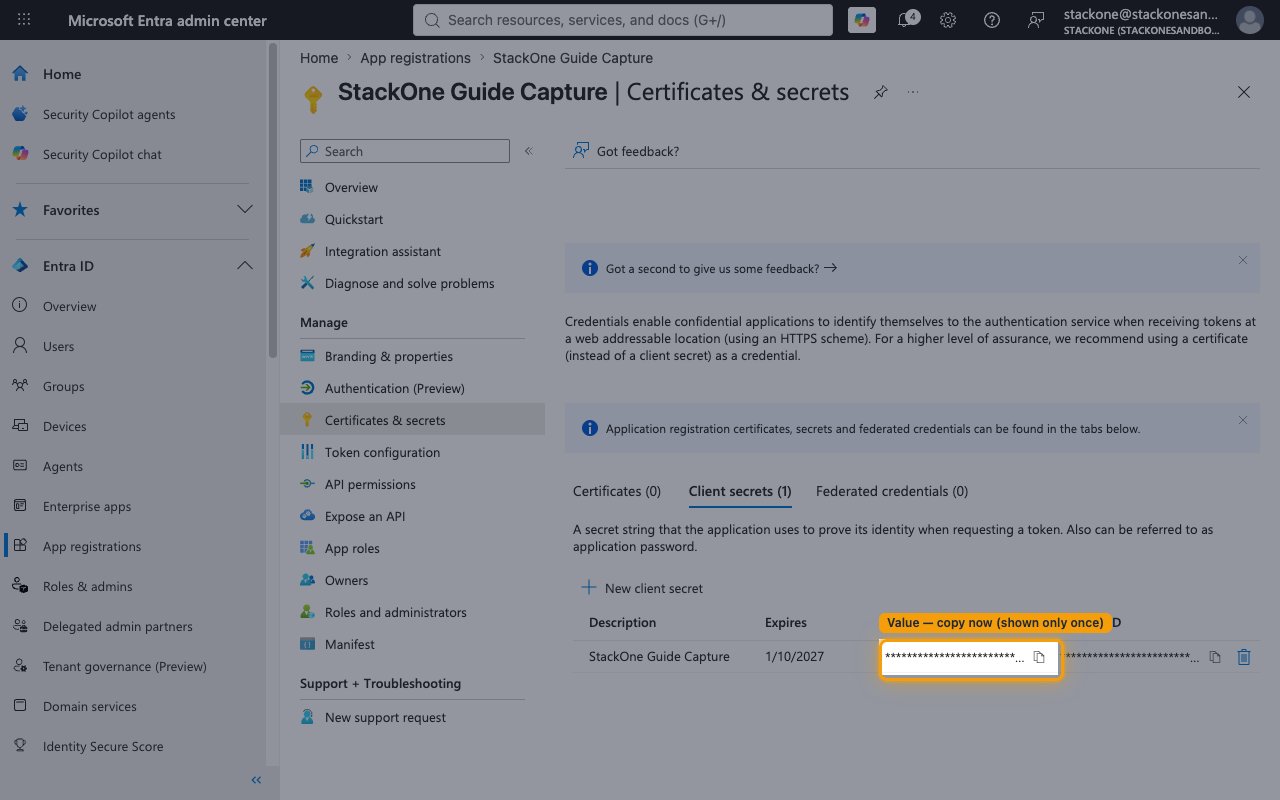
Task: Go to Home breadcrumb
Action: pos(319,58)
